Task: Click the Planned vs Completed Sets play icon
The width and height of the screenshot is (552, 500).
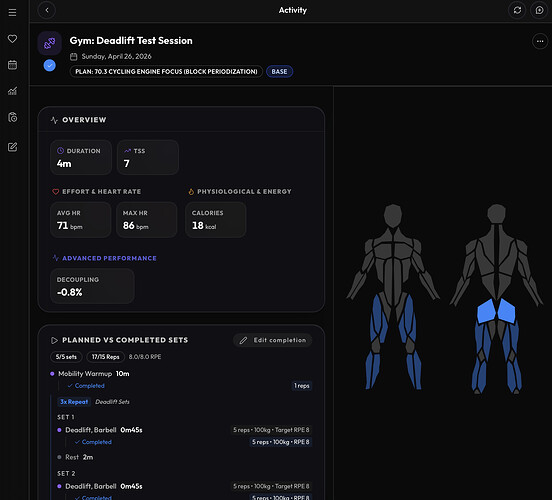Action: click(x=54, y=340)
